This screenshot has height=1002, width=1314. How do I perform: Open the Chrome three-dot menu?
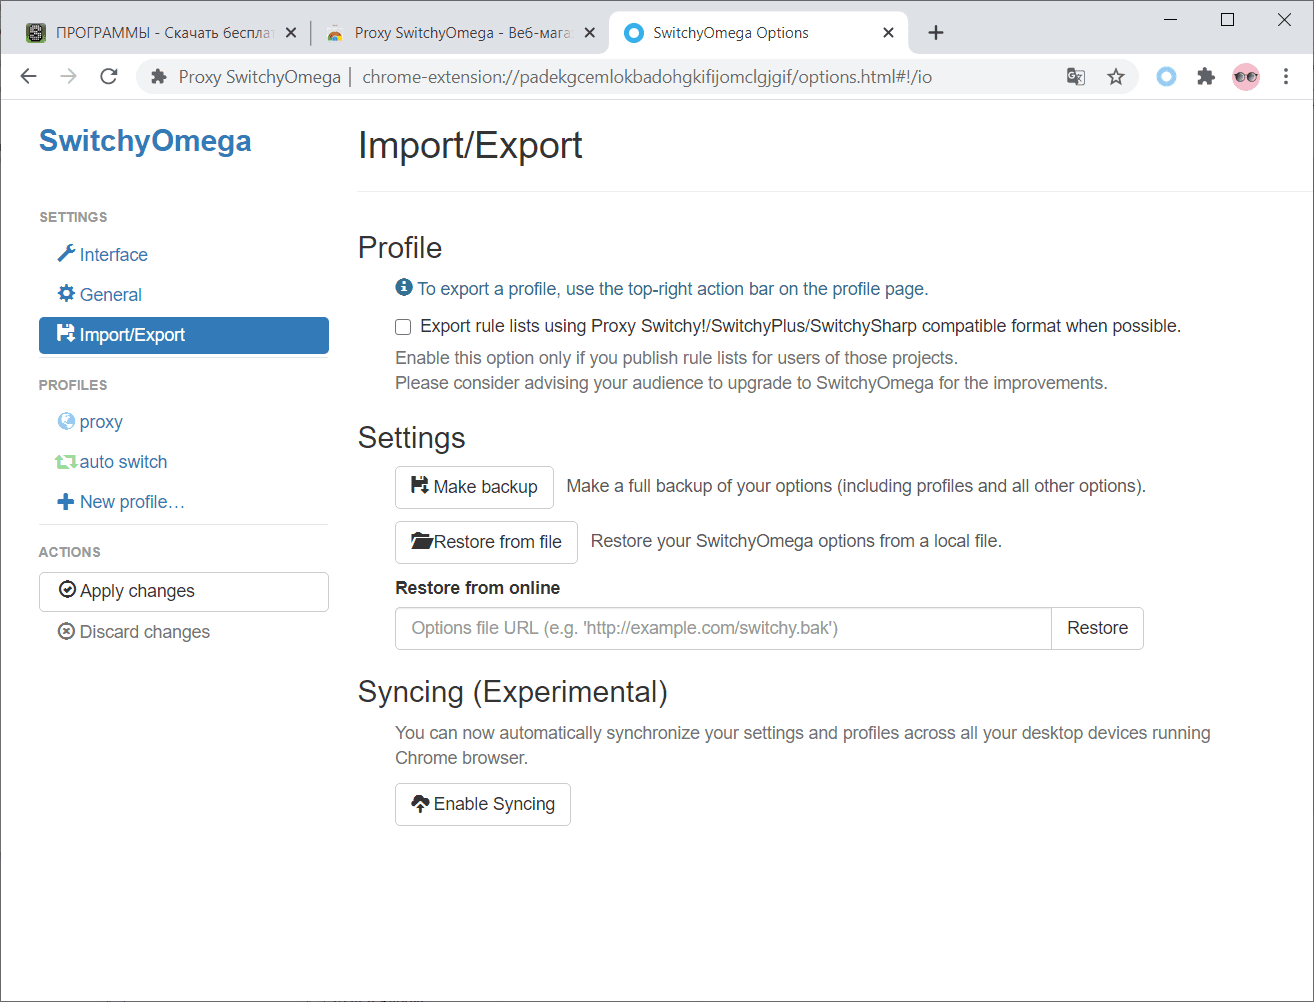pyautogui.click(x=1286, y=77)
